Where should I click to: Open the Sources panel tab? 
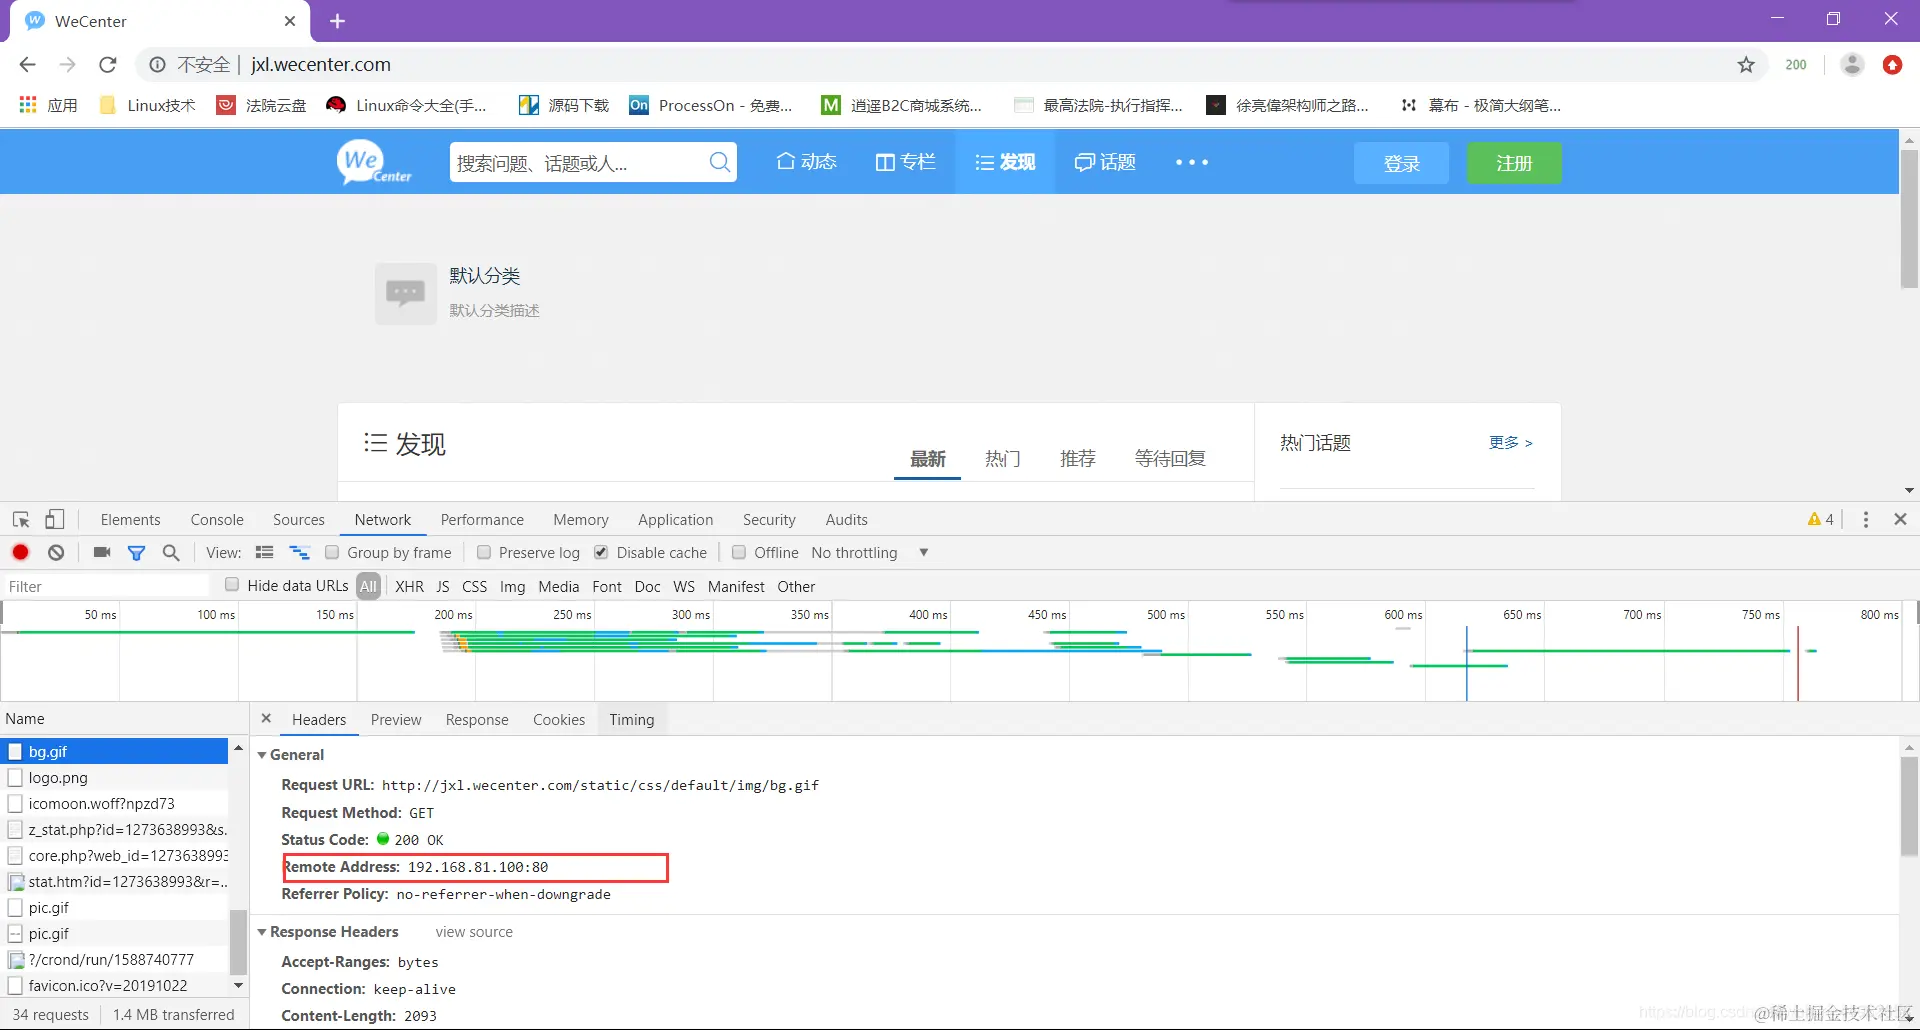coord(299,519)
